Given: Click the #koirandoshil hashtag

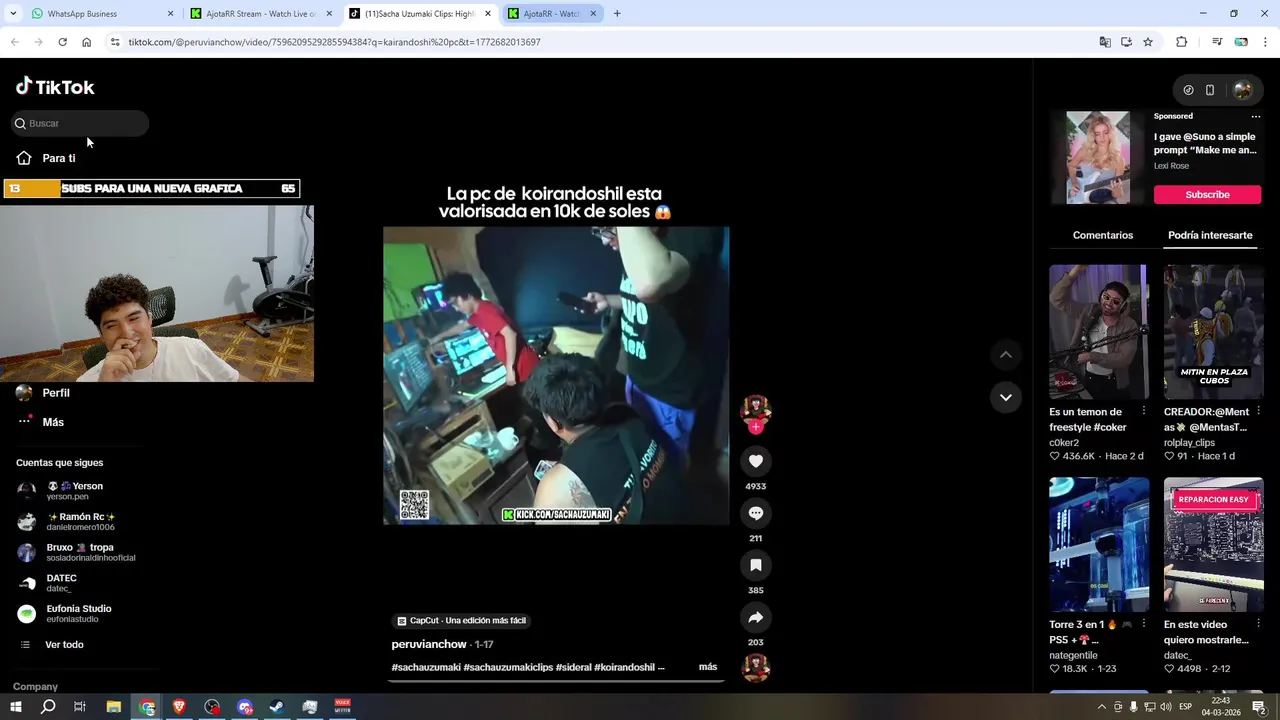Looking at the screenshot, I should click(x=624, y=667).
